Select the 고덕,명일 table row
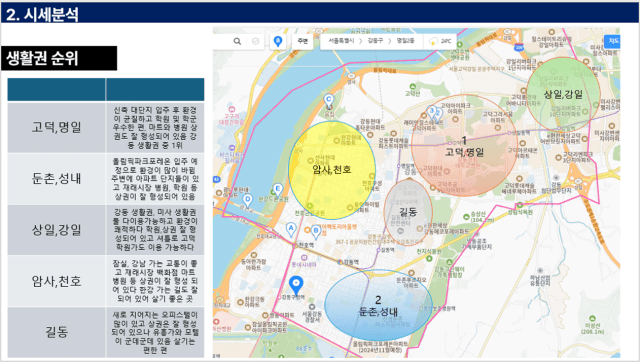 pyautogui.click(x=106, y=127)
